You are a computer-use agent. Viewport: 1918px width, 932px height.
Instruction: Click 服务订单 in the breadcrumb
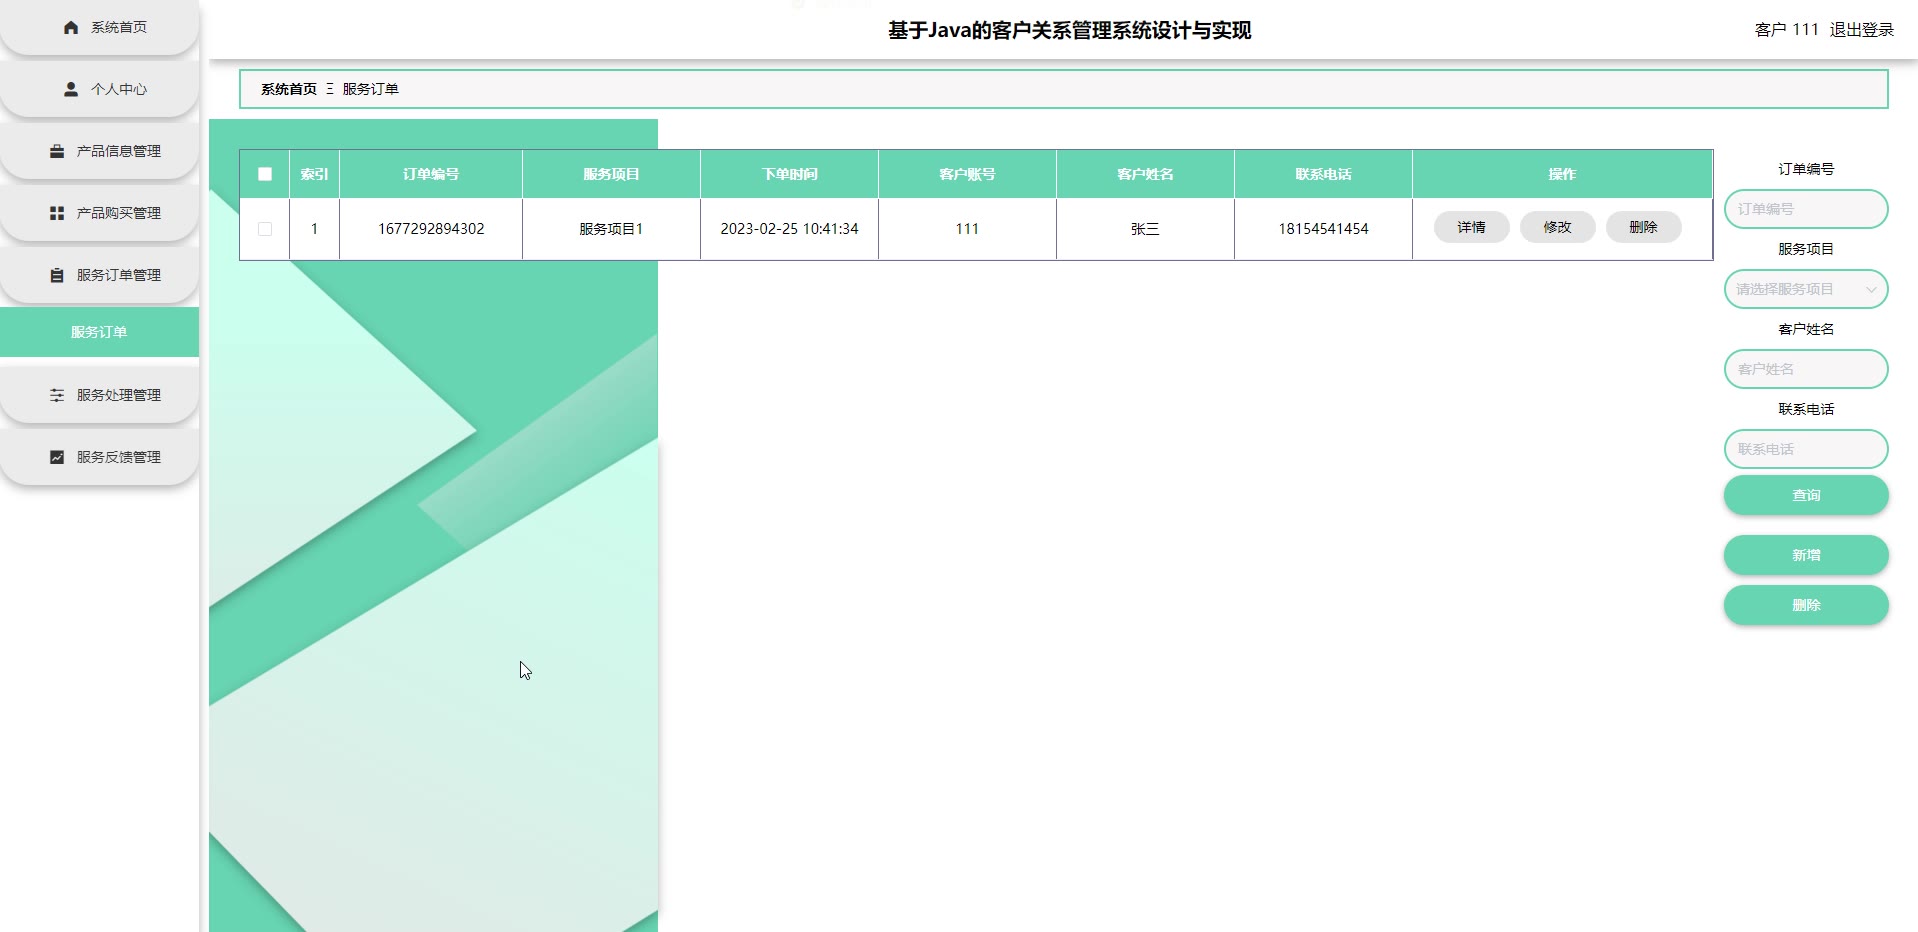point(371,89)
